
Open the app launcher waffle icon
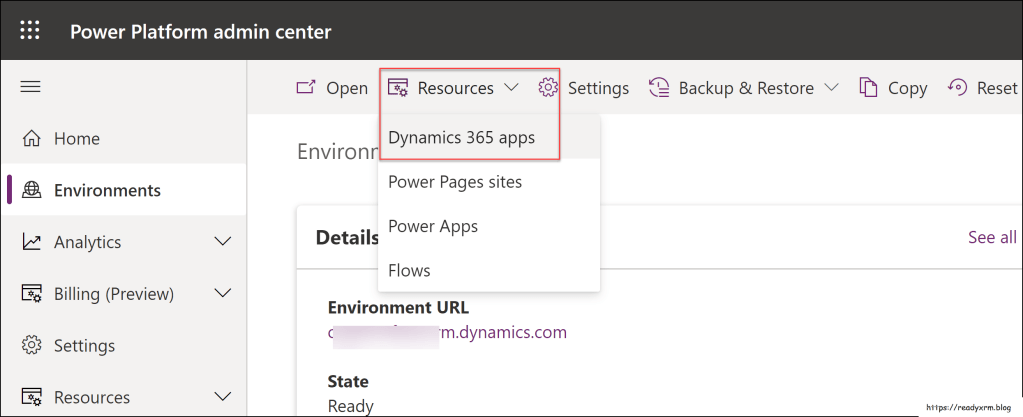click(x=30, y=31)
